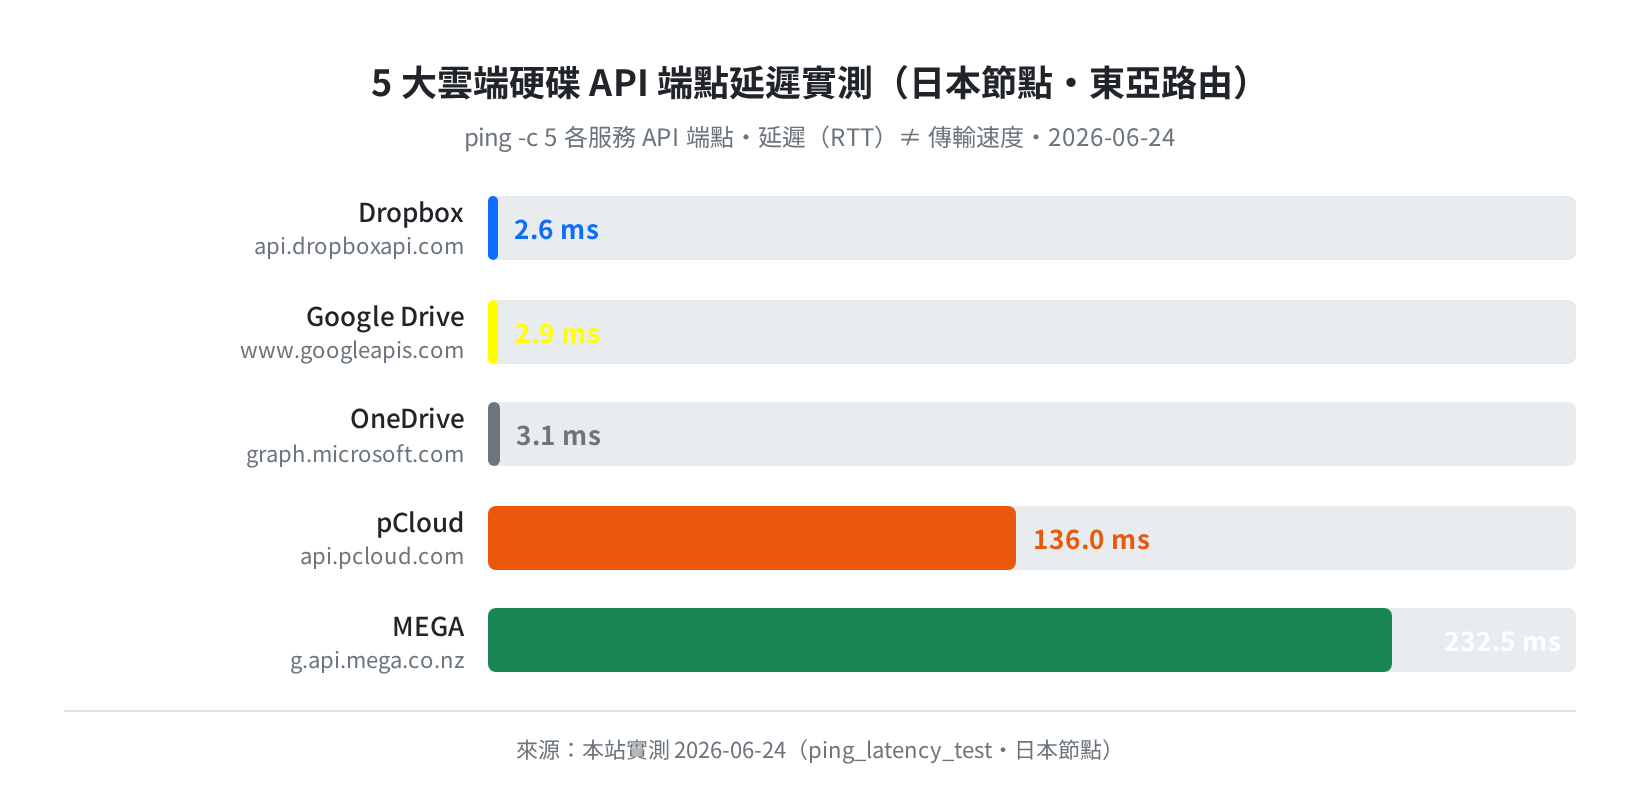
Task: Click the api.dropboxapi.com endpoint text
Action: 359,246
